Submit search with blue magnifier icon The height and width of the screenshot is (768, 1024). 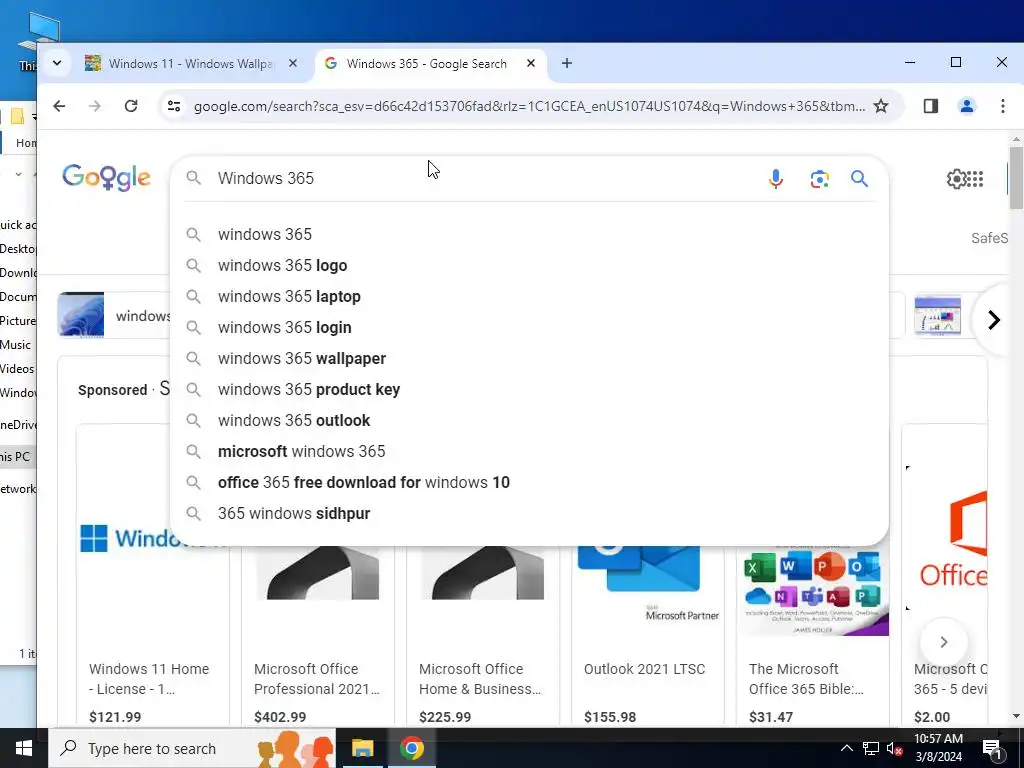click(859, 178)
